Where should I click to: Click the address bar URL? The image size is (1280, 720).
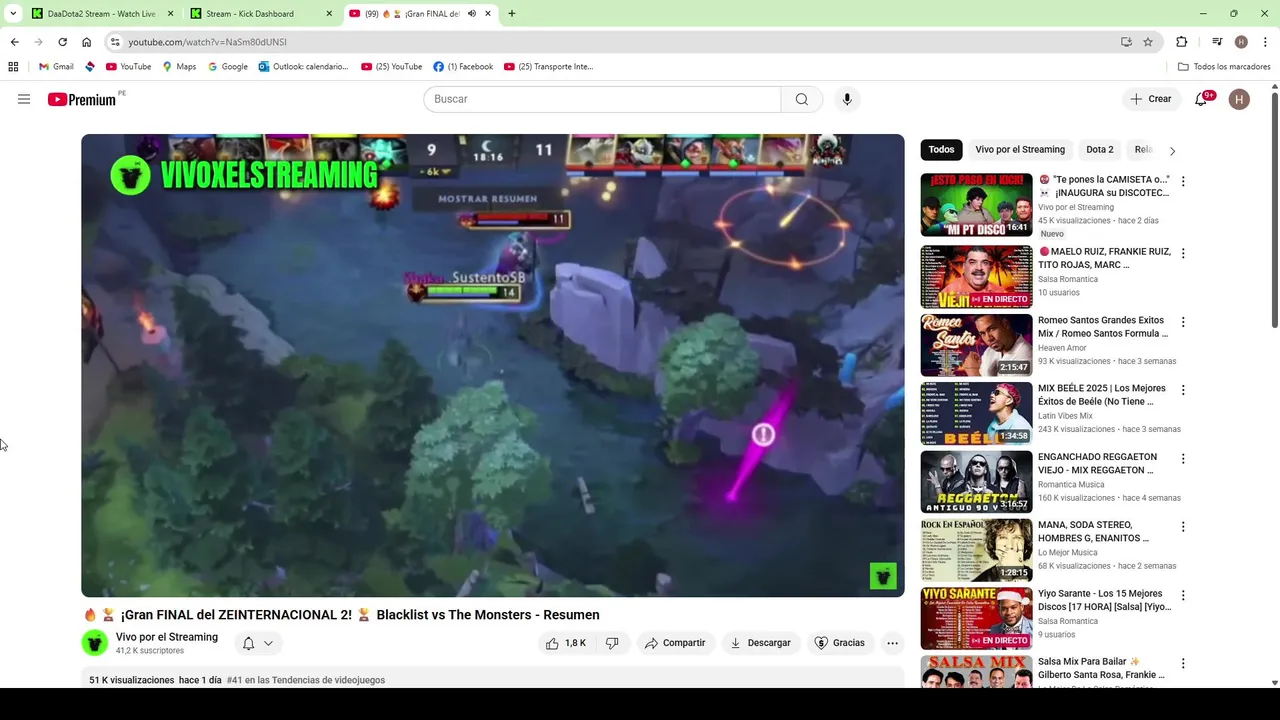click(207, 42)
